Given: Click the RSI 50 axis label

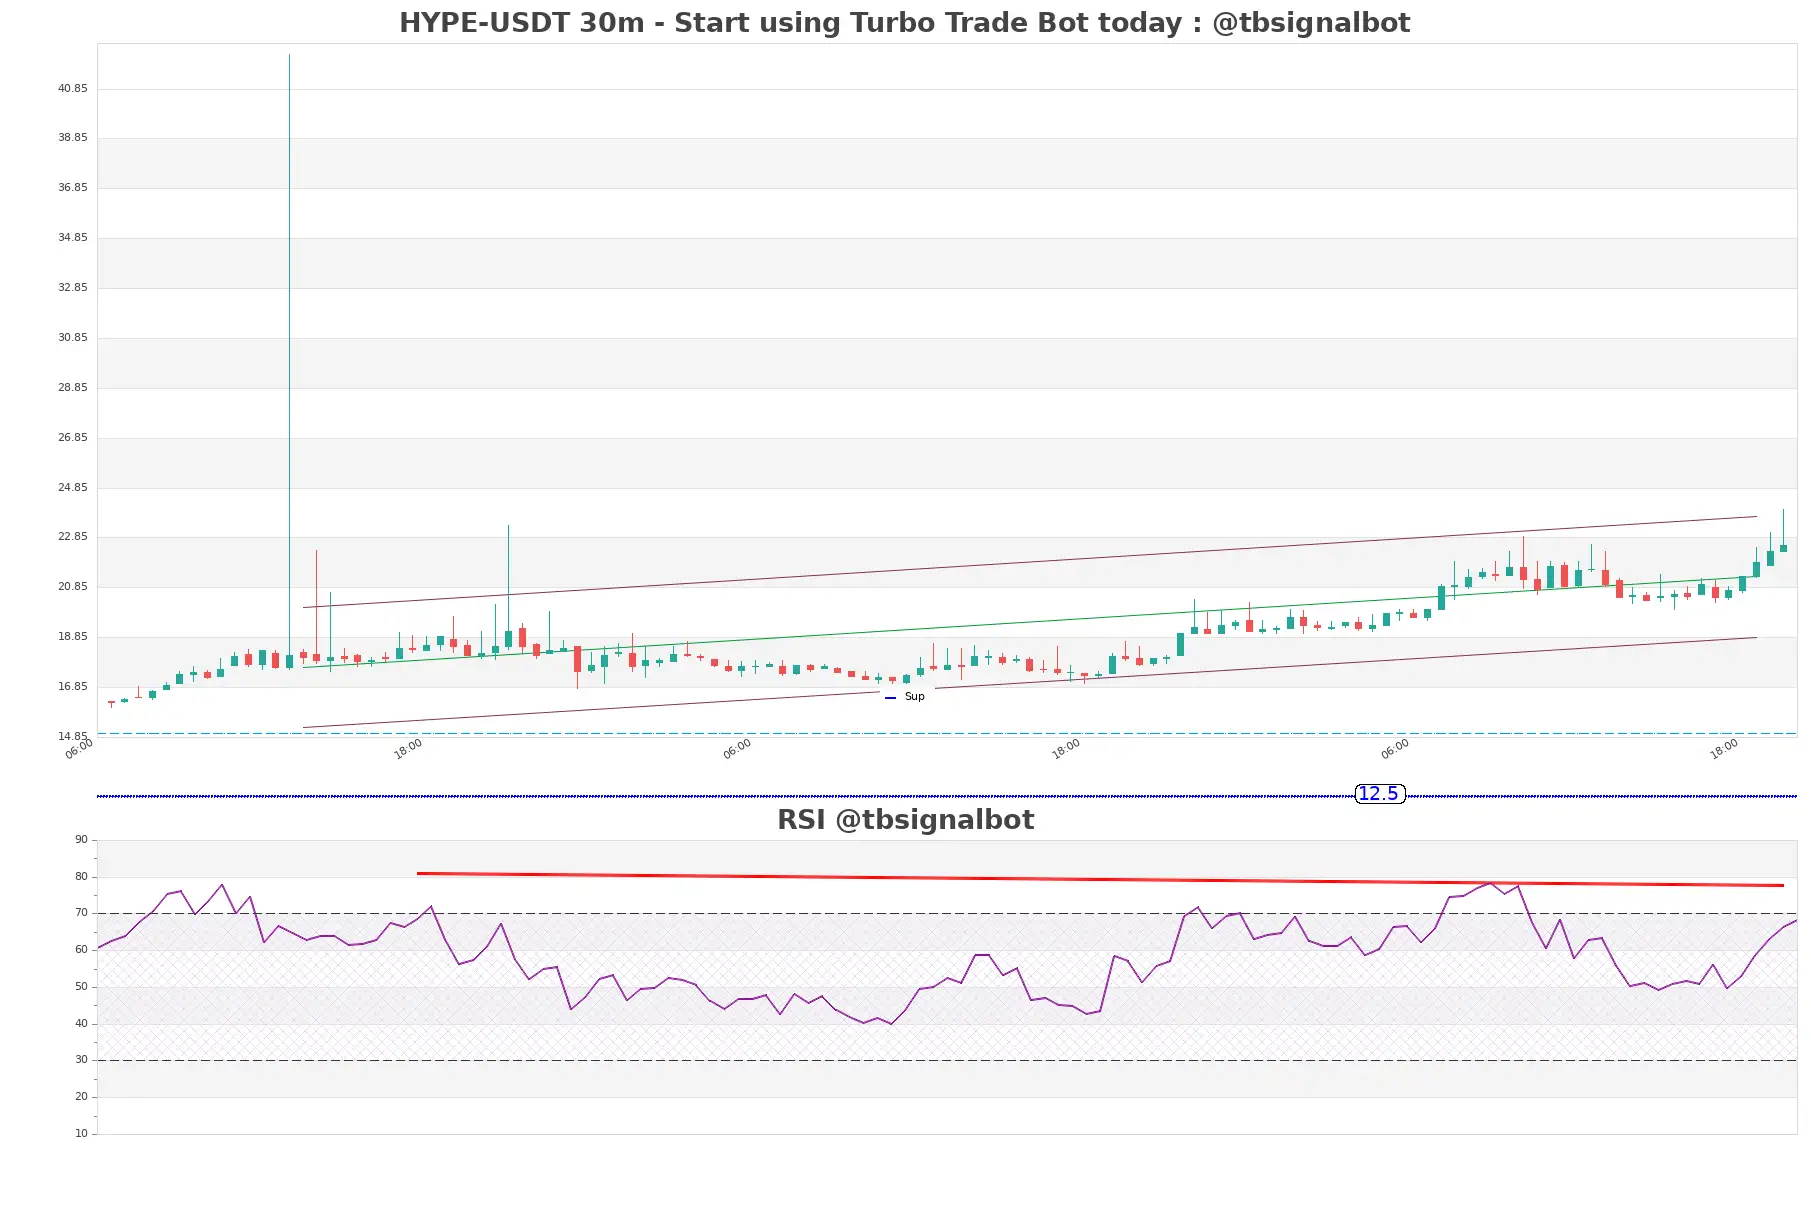Looking at the screenshot, I should coord(81,987).
